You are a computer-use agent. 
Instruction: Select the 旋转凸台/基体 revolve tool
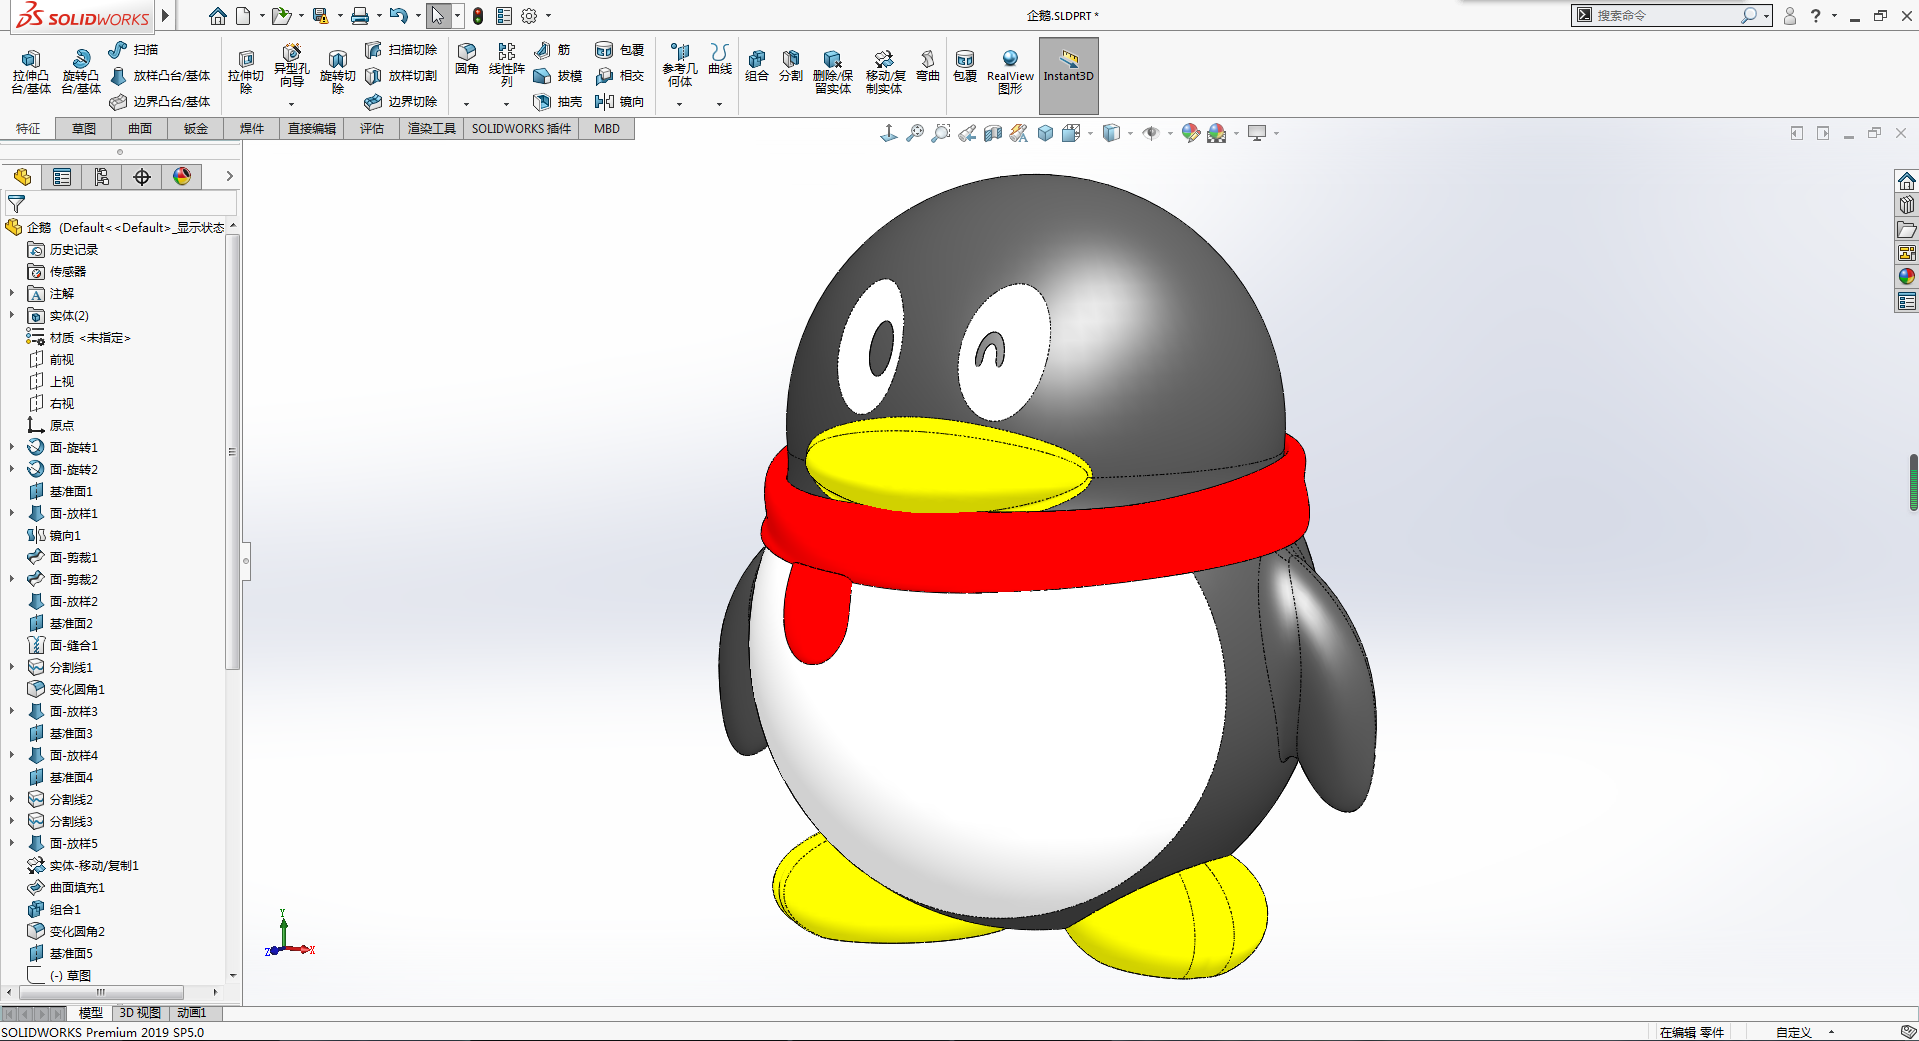tap(81, 72)
